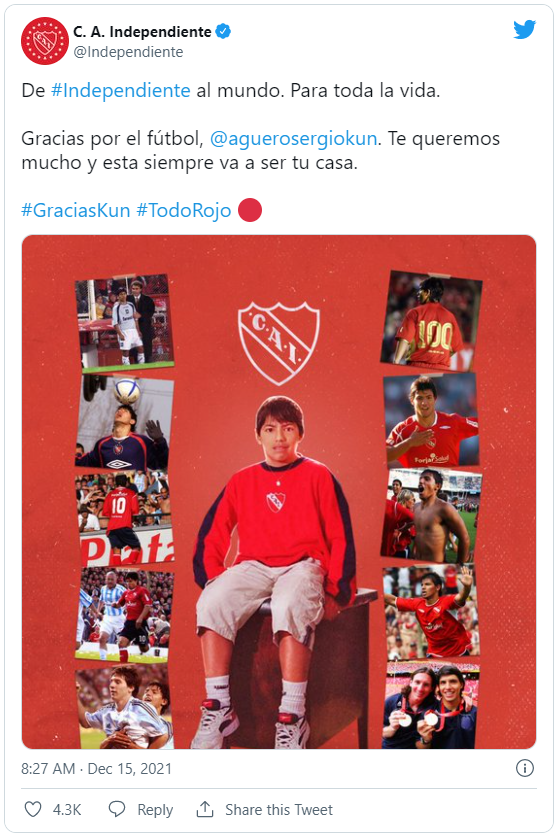Image resolution: width=559 pixels, height=835 pixels.
Task: Click the 4.3K likes count
Action: (x=67, y=810)
